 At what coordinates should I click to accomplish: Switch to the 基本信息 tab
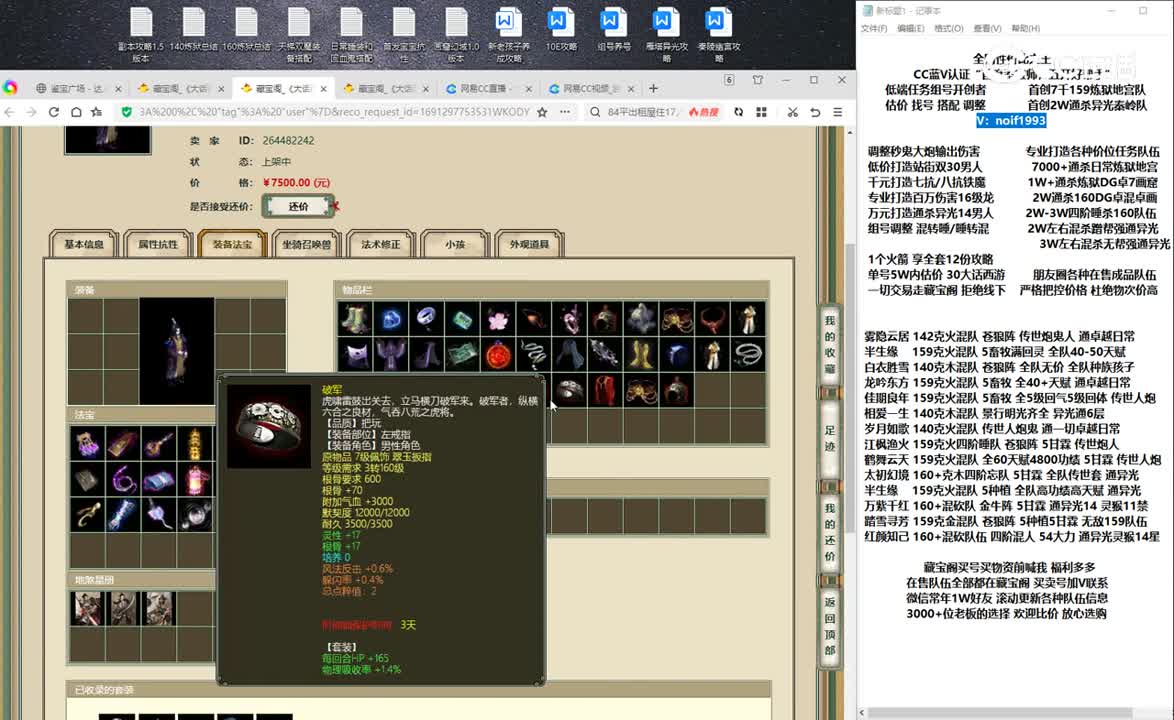[x=84, y=245]
